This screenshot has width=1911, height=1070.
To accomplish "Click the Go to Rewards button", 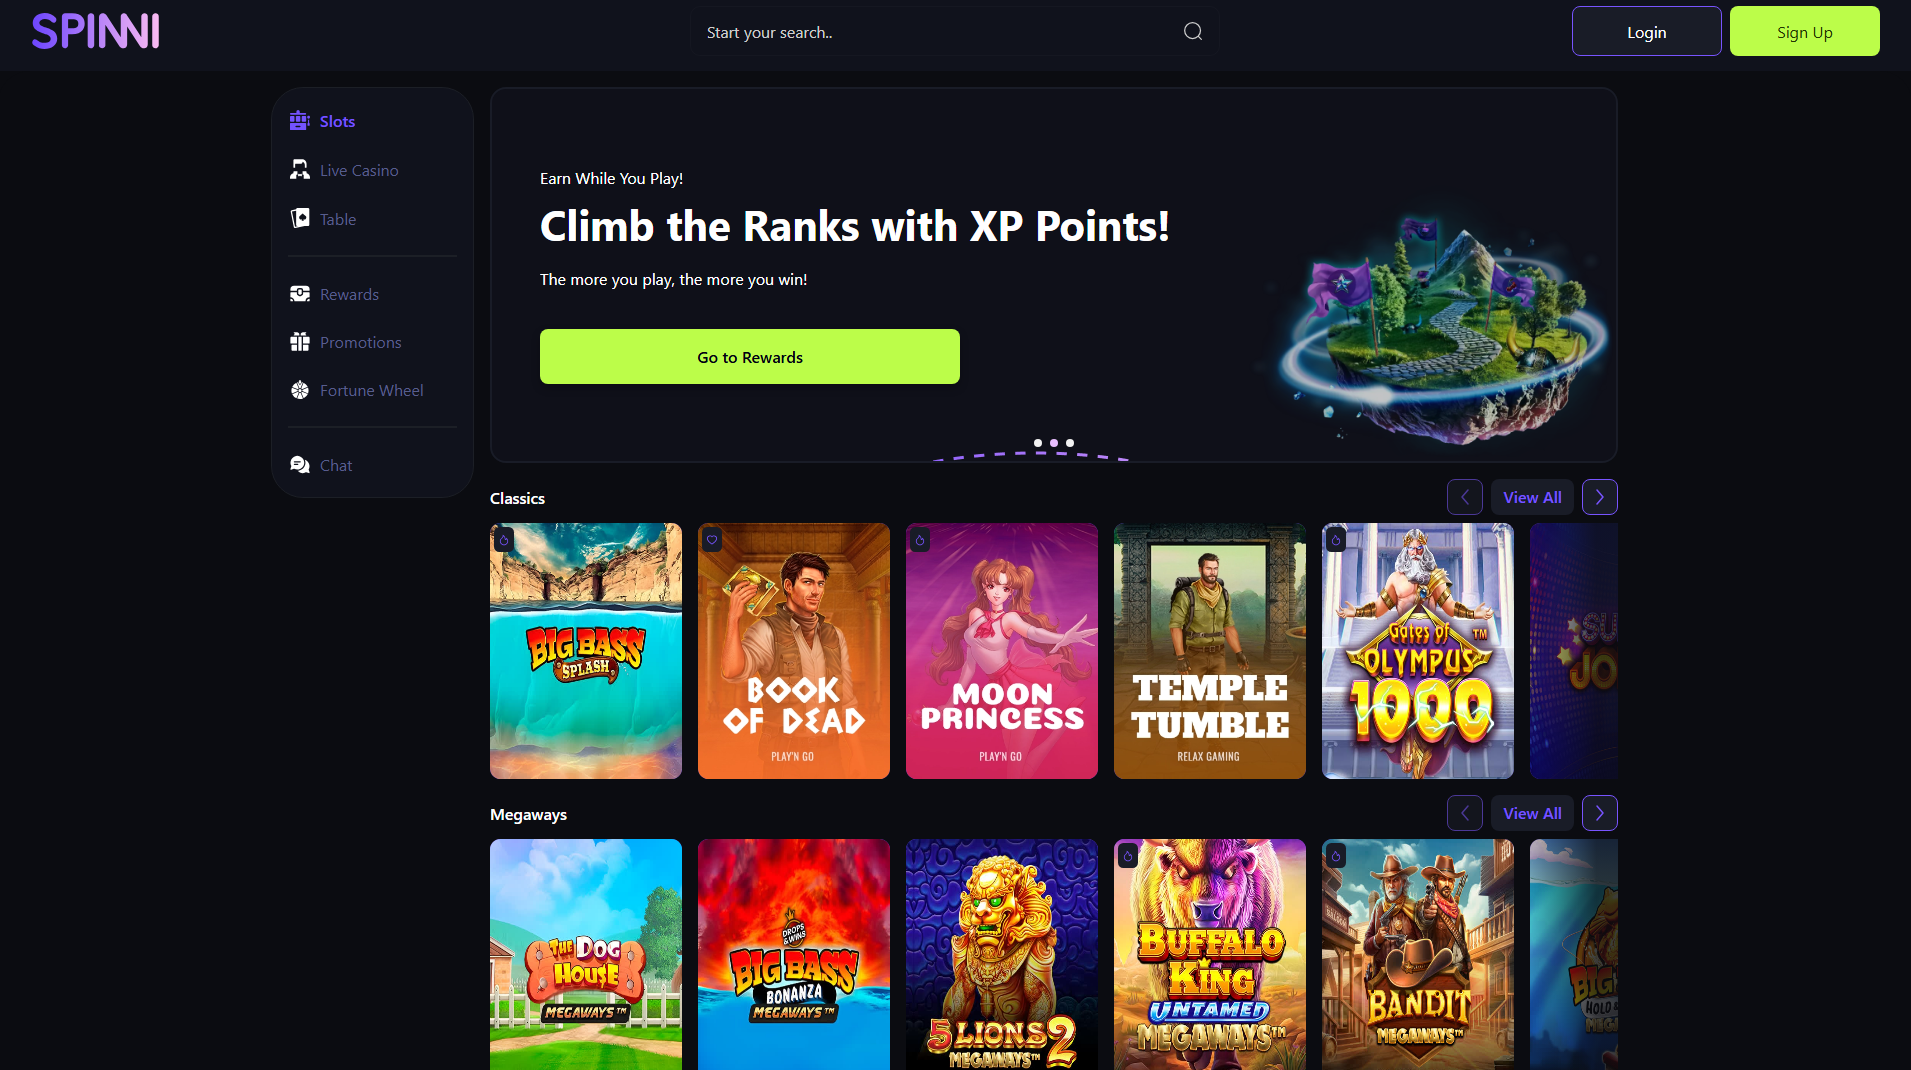I will tap(749, 357).
